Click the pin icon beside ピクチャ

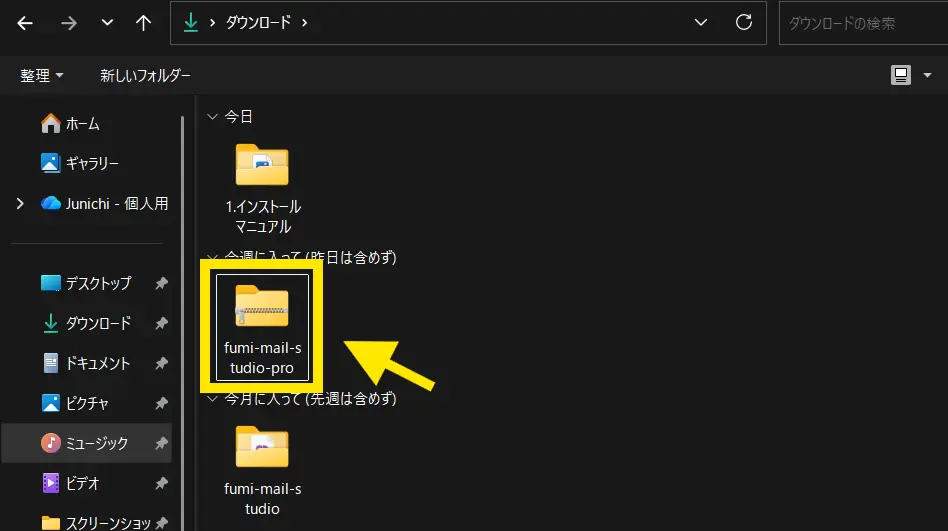161,404
